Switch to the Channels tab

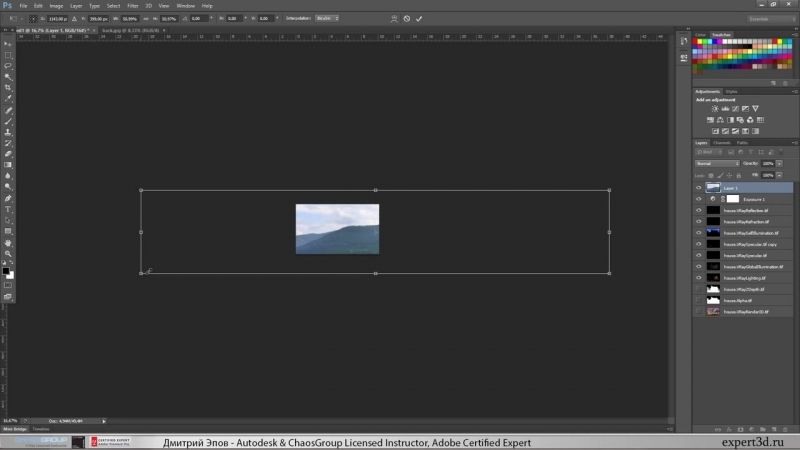[x=721, y=143]
